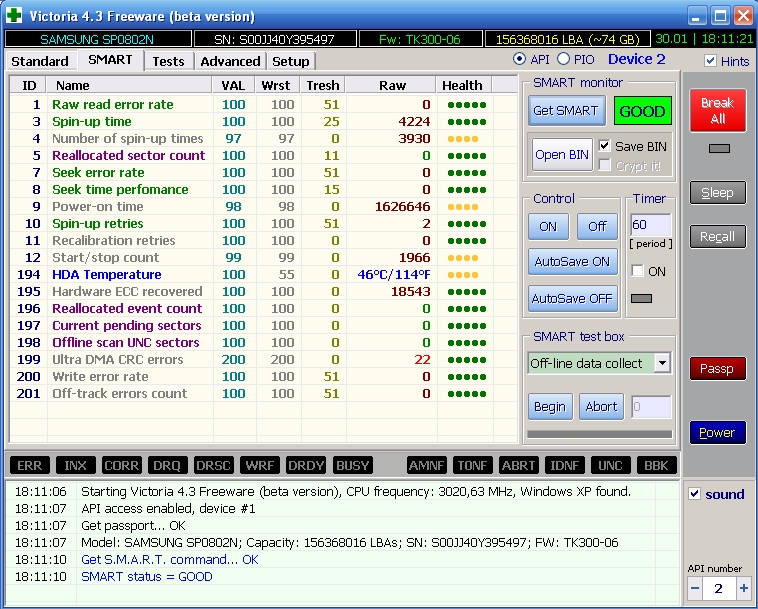The height and width of the screenshot is (609, 758).
Task: Click the Open BIN button
Action: click(x=561, y=155)
